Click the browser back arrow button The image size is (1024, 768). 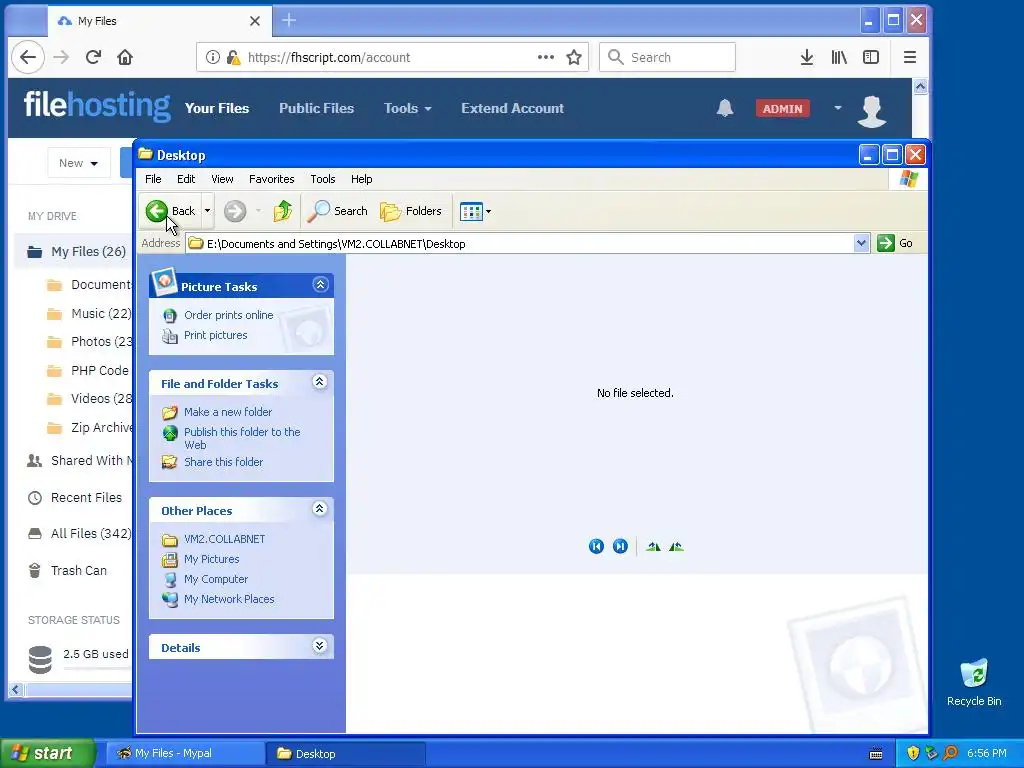(x=28, y=57)
